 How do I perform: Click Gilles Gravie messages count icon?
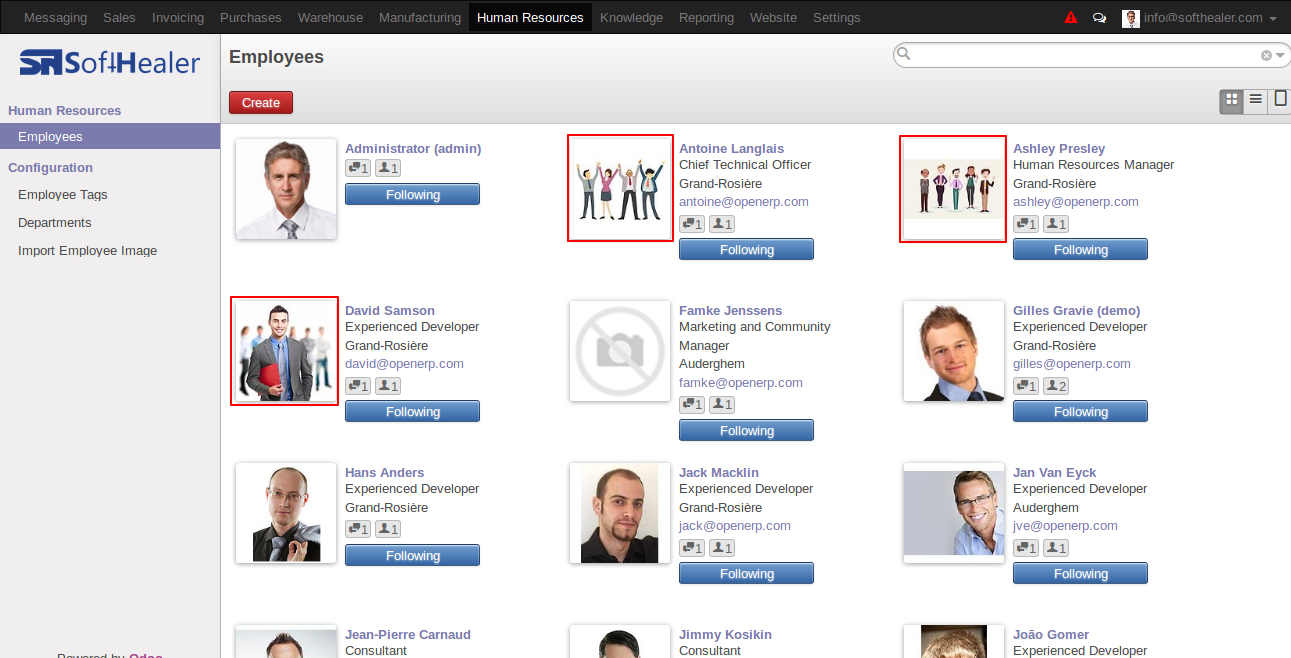pyautogui.click(x=1026, y=386)
